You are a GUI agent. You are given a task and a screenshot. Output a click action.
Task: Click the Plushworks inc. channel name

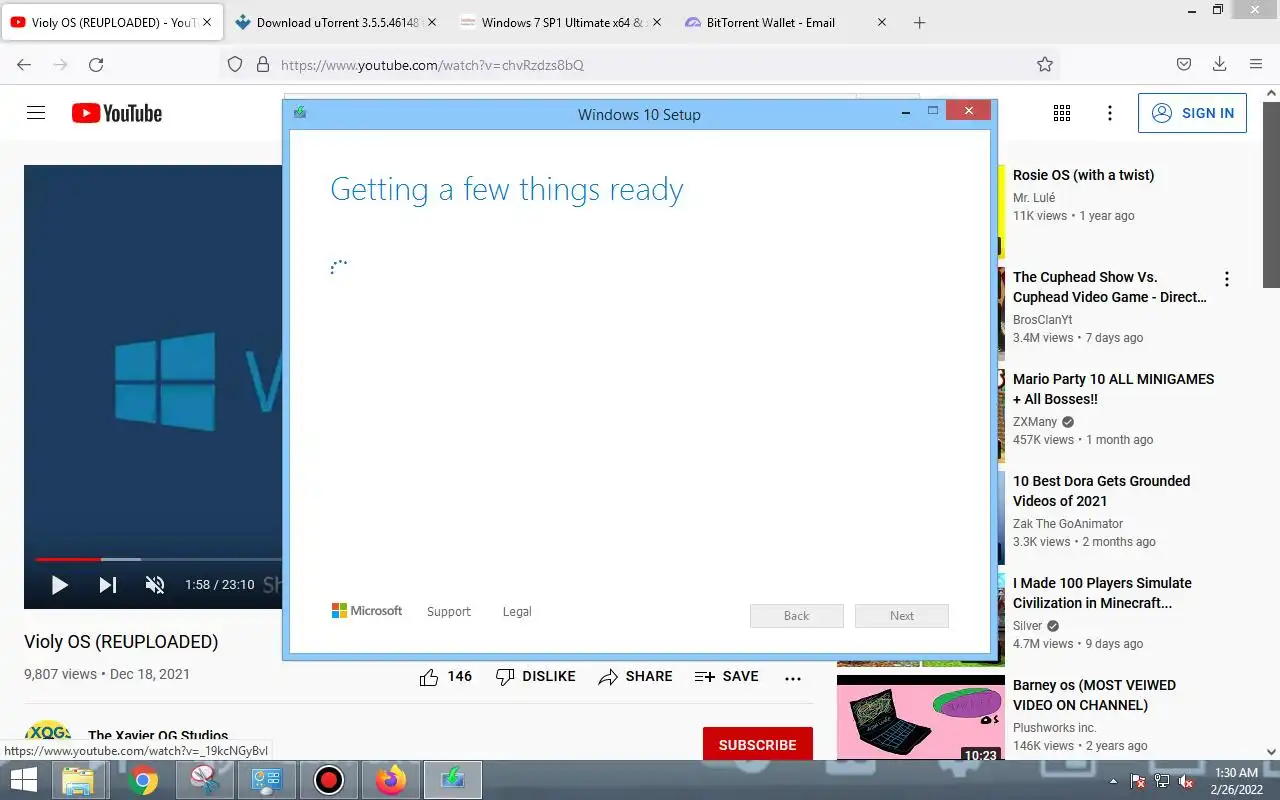[1054, 728]
